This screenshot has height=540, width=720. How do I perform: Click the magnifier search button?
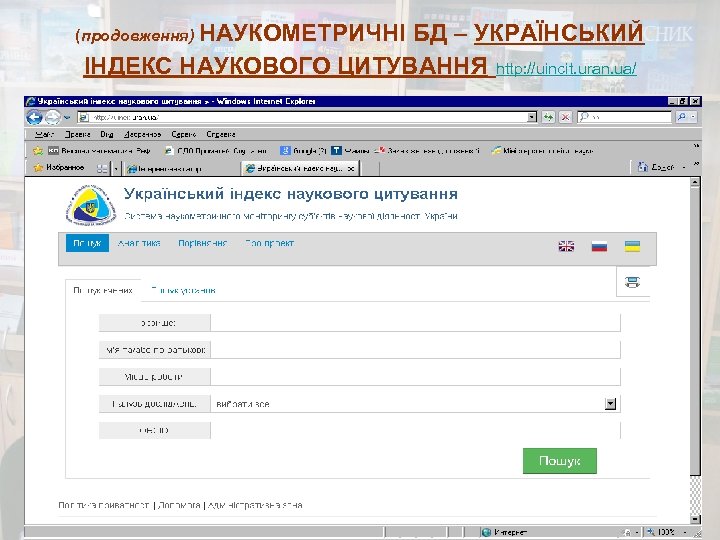pos(681,117)
